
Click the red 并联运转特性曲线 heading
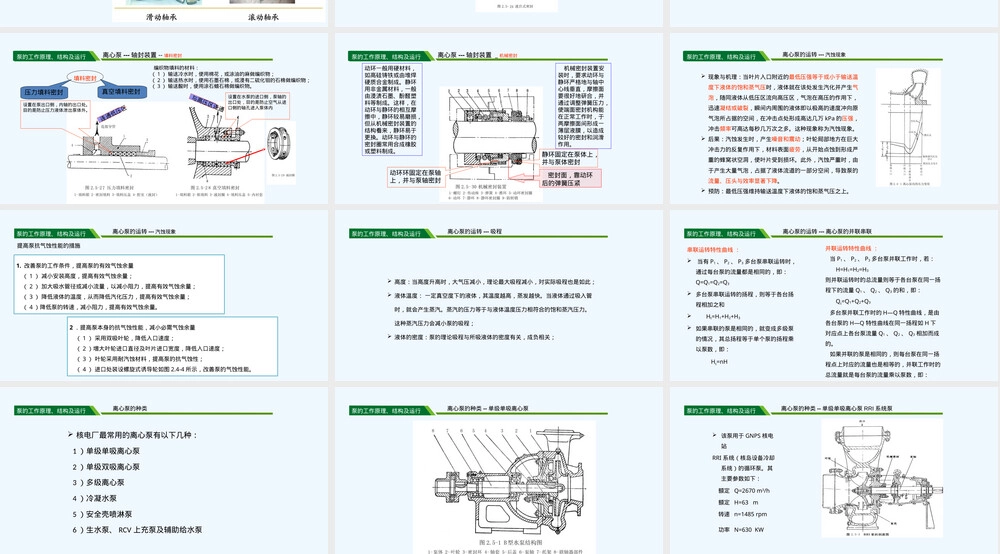click(x=851, y=249)
